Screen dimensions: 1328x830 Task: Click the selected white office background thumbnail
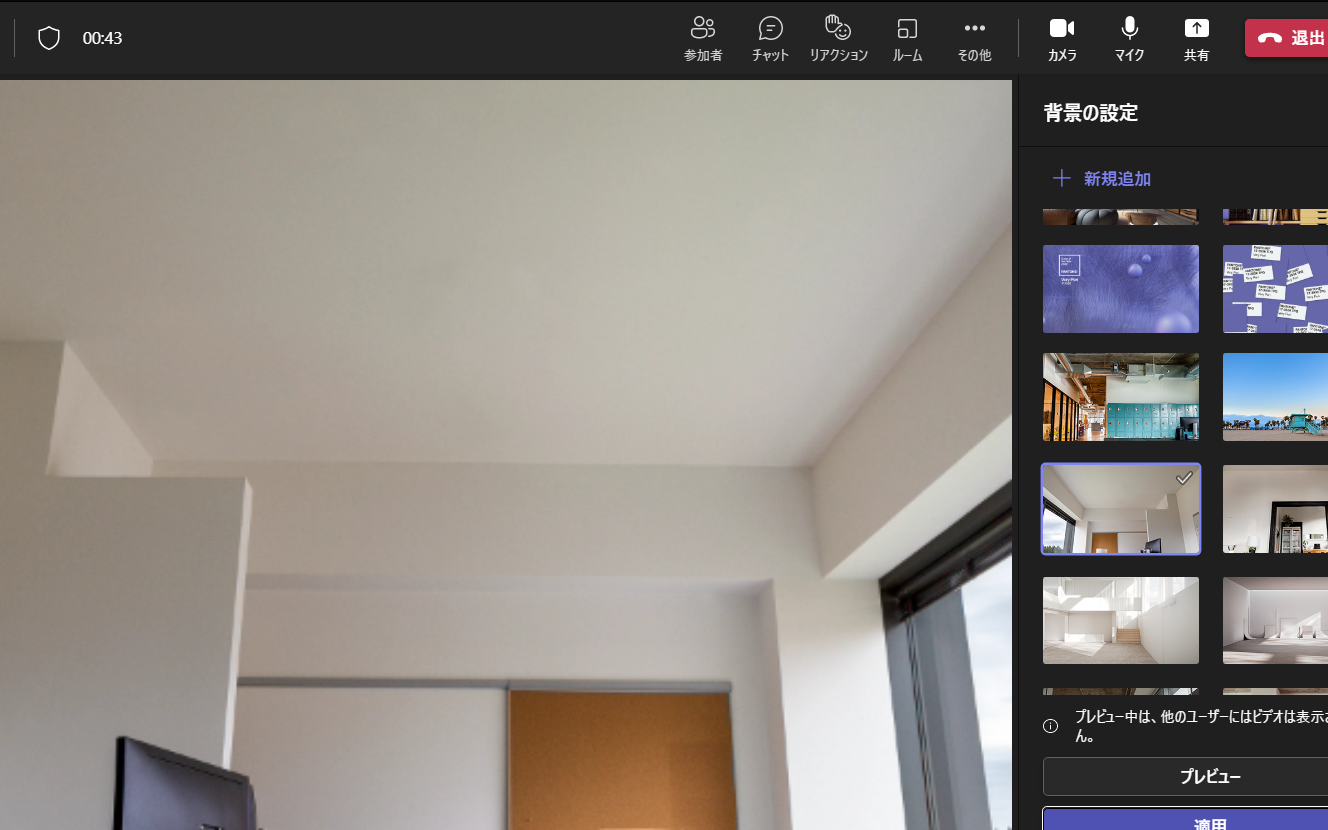(1120, 508)
